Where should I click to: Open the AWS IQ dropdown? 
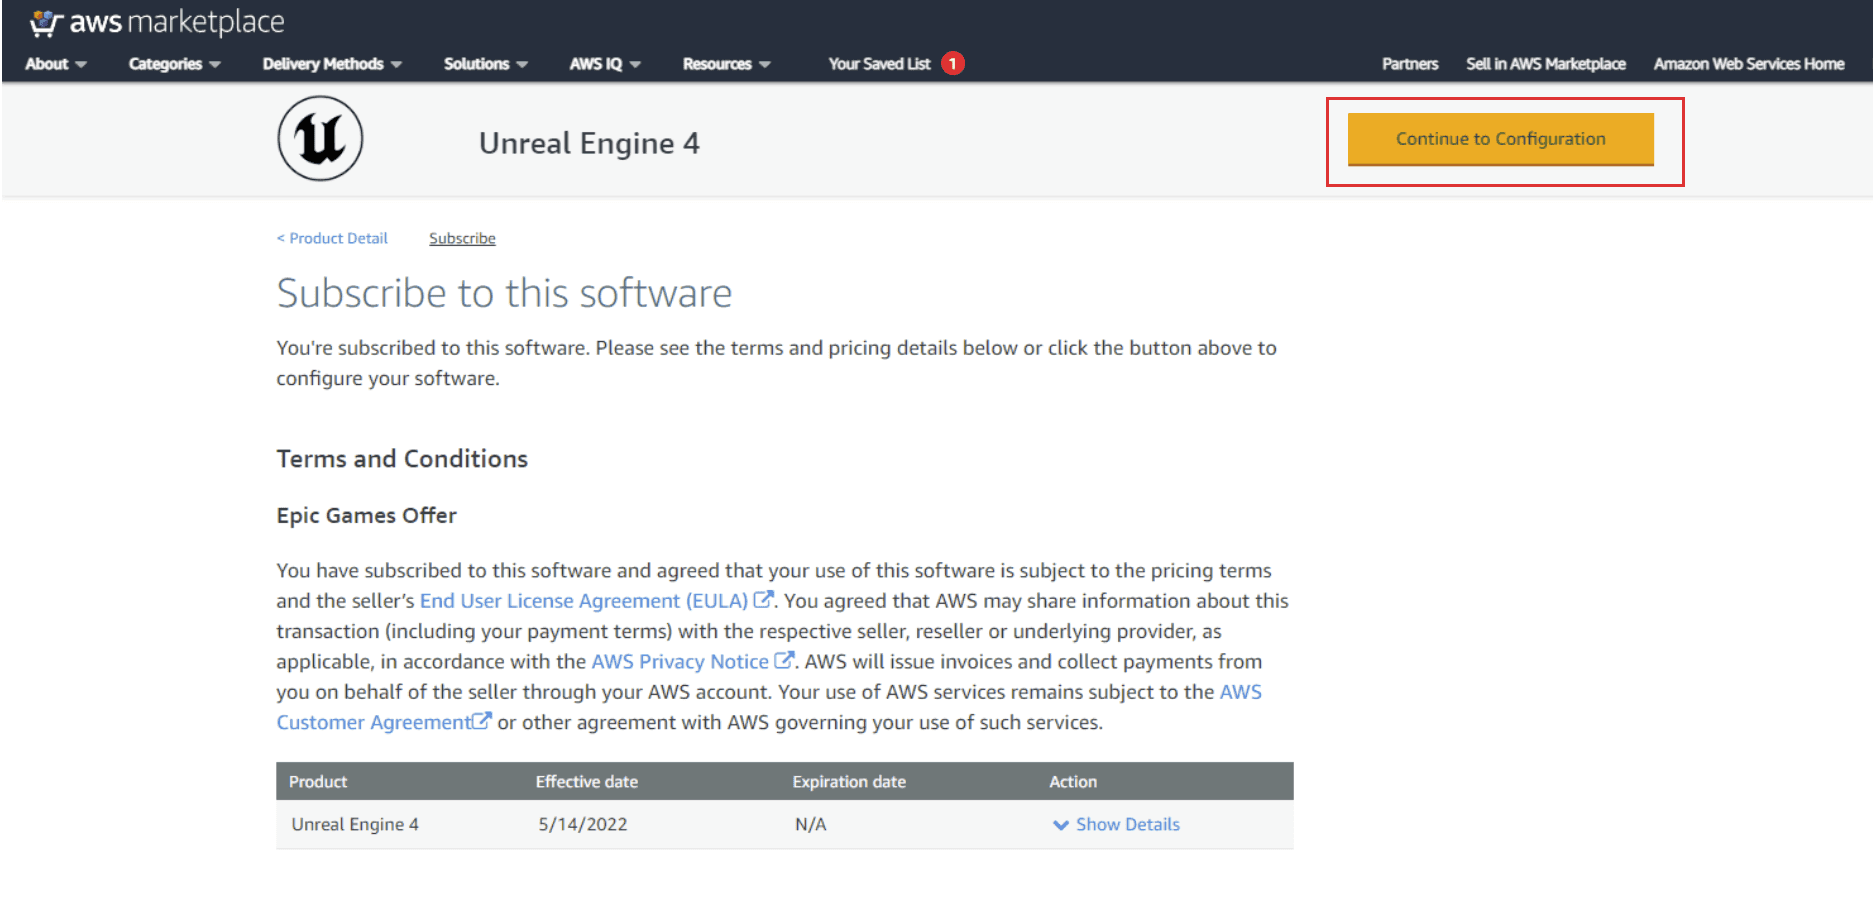[605, 64]
